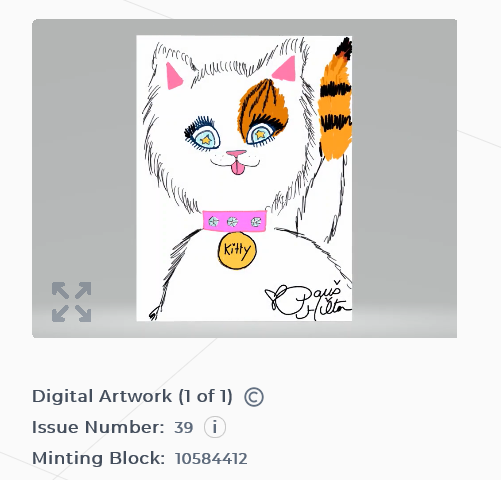Select the cat artwork thumbnail

[x=244, y=178]
